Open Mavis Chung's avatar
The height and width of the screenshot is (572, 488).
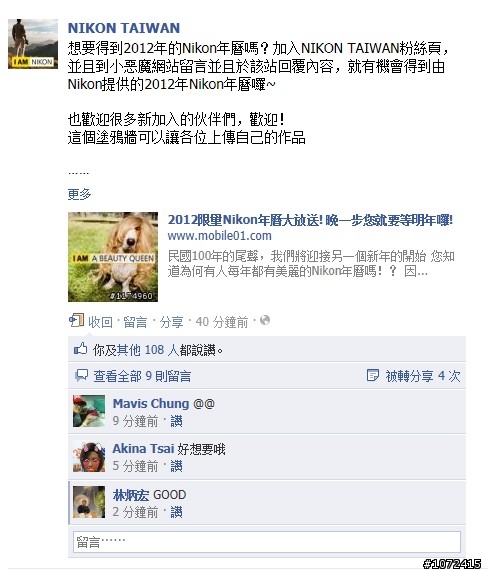(x=89, y=411)
